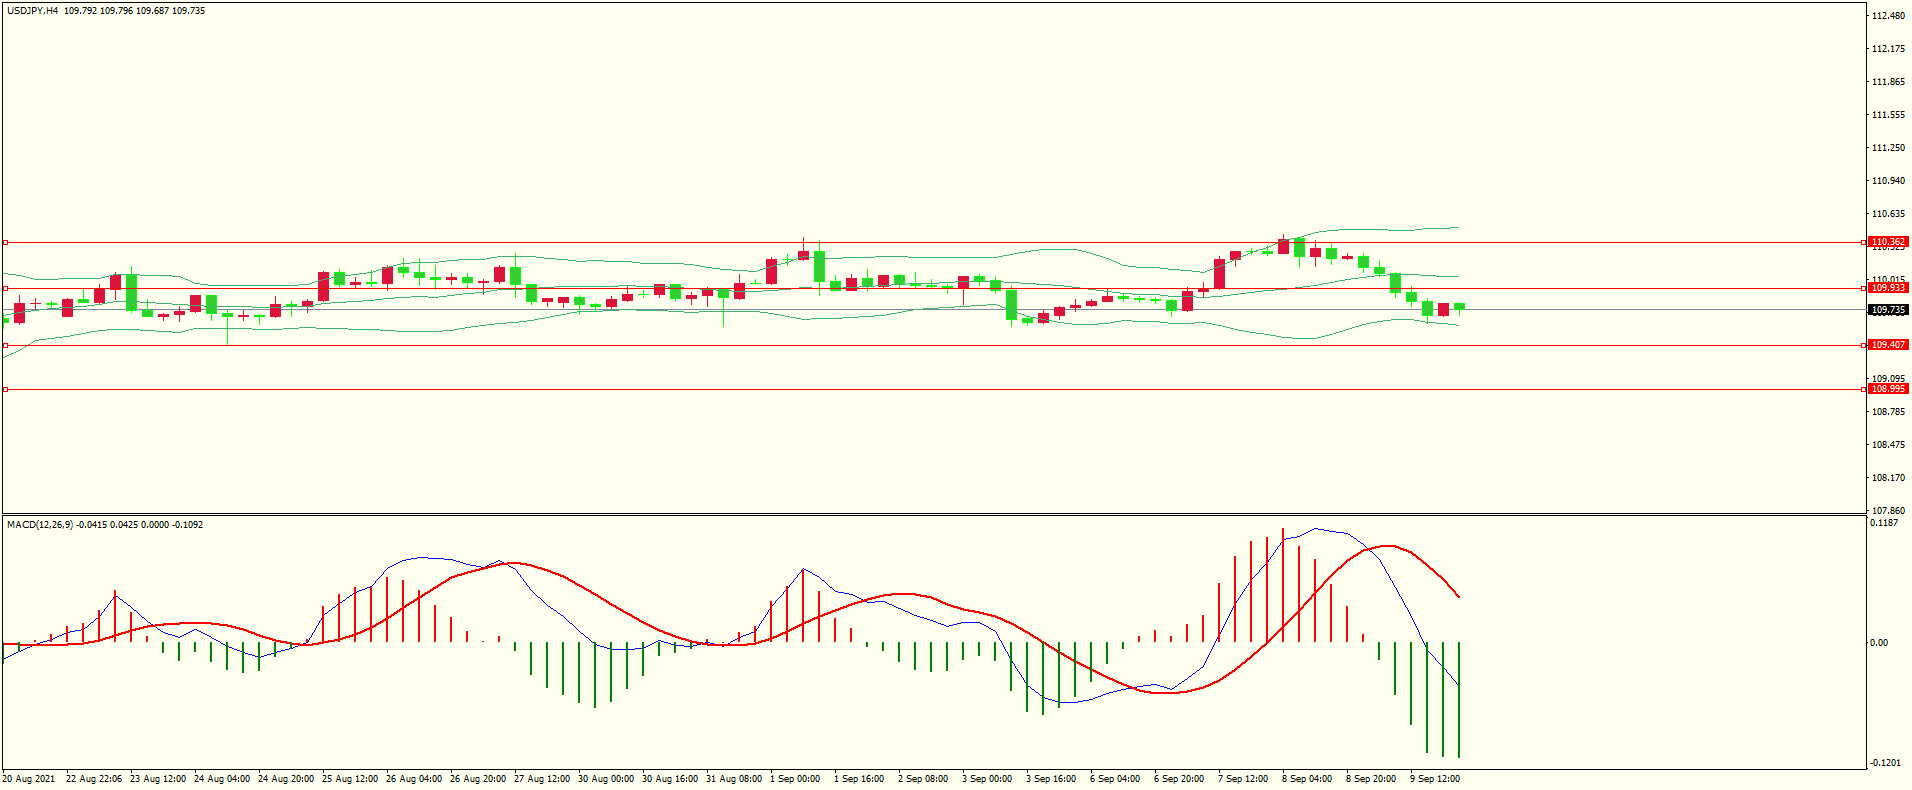
Task: Click the -0.1201 MACD scale value
Action: point(1886,763)
